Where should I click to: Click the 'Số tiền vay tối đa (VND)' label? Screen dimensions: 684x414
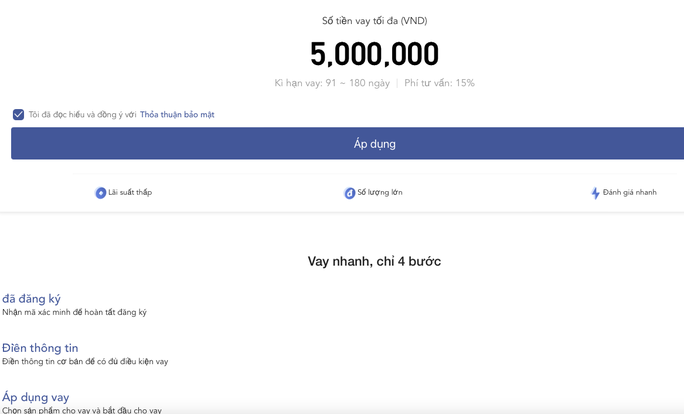click(374, 21)
